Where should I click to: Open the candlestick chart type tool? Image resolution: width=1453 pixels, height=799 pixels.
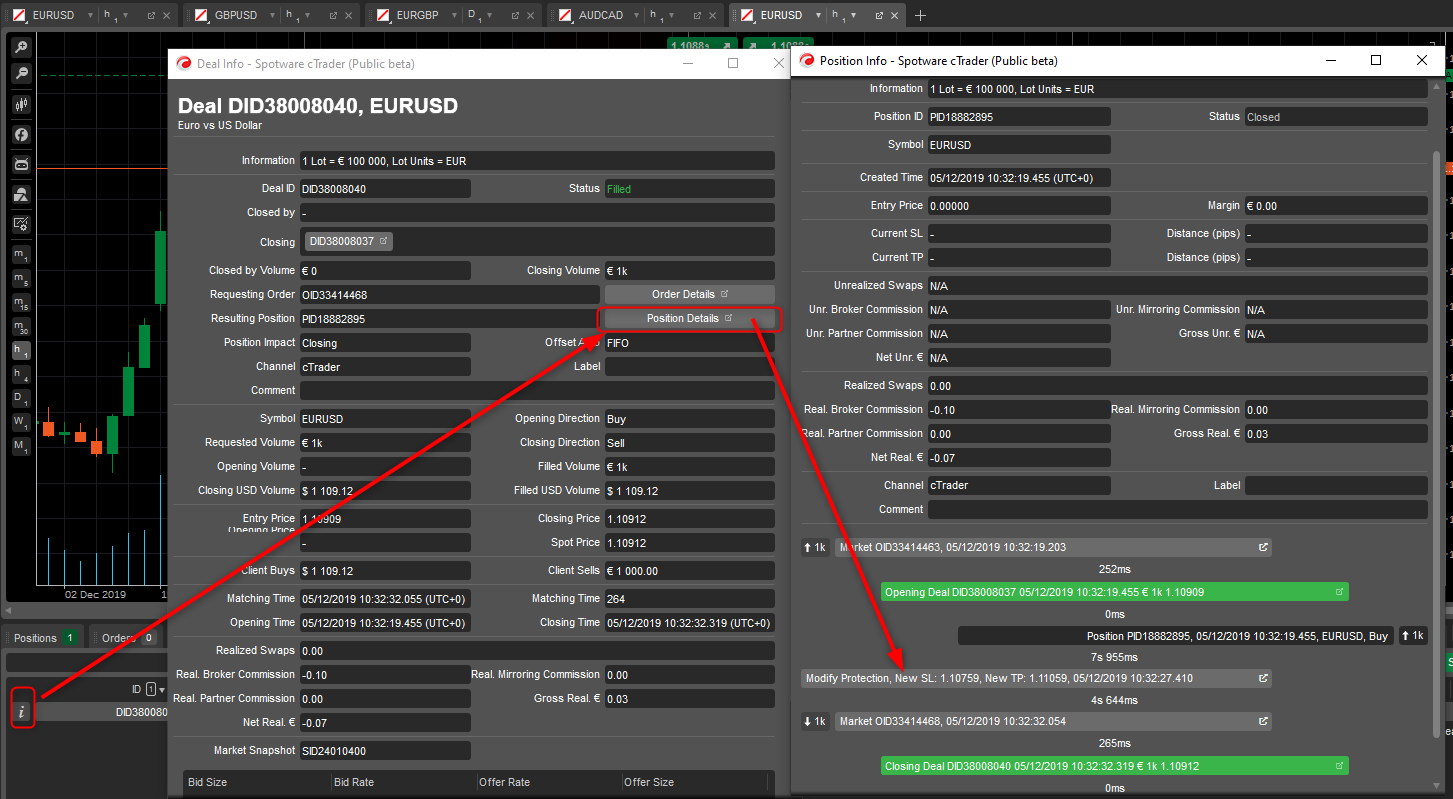[x=21, y=104]
